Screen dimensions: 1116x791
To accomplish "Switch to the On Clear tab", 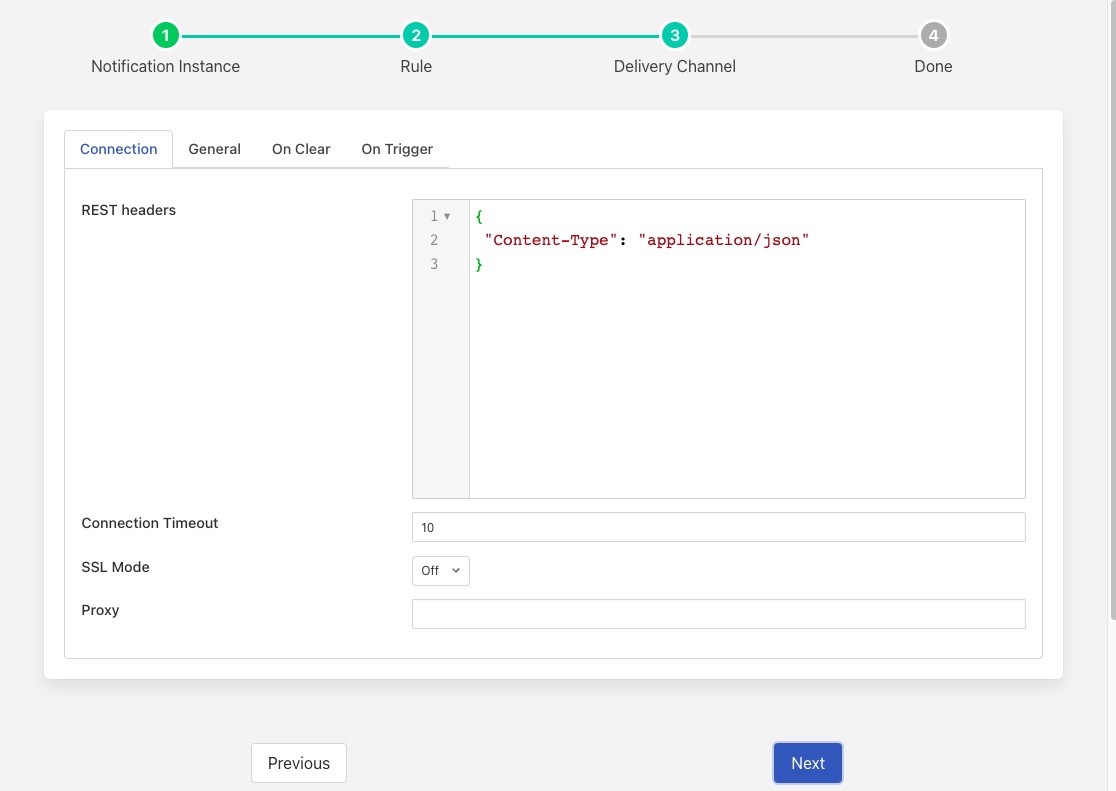I will tap(301, 149).
